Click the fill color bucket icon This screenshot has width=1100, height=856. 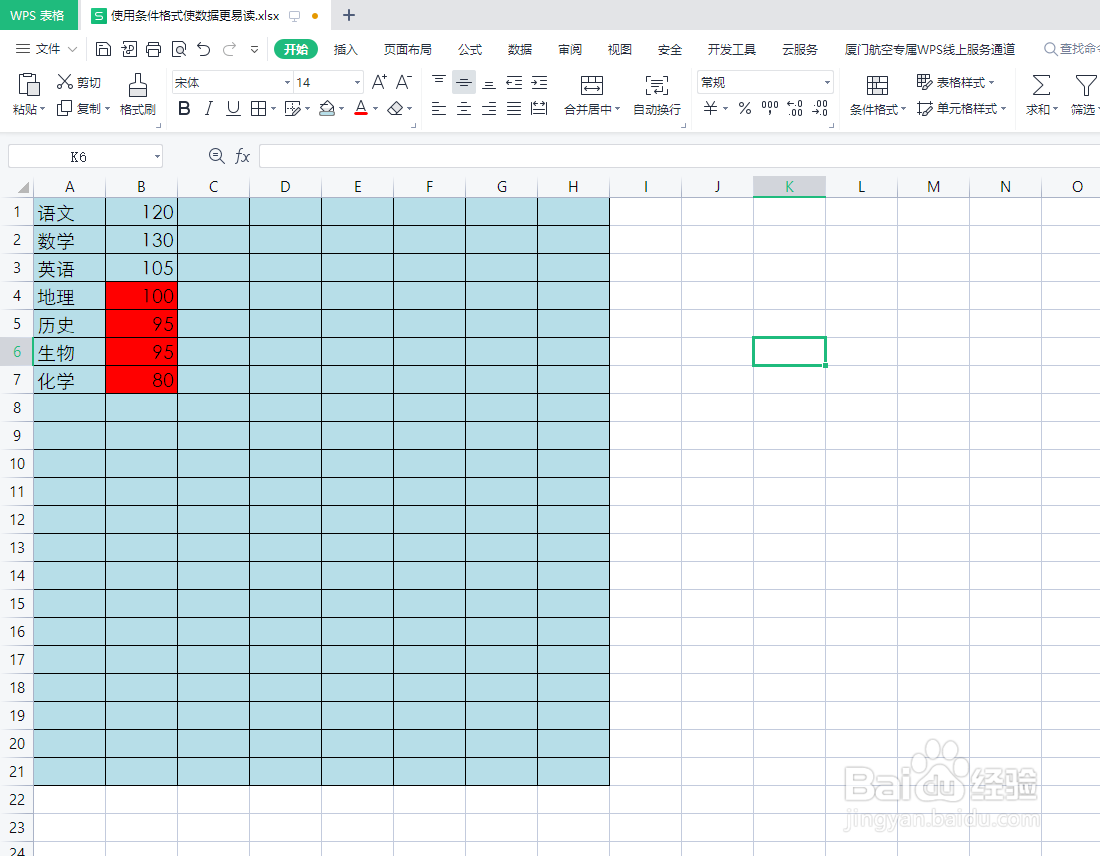pyautogui.click(x=326, y=108)
